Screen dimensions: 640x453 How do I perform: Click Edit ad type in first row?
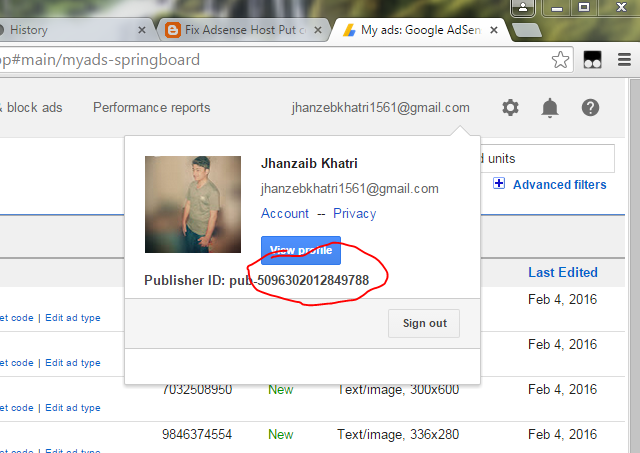pyautogui.click(x=73, y=318)
